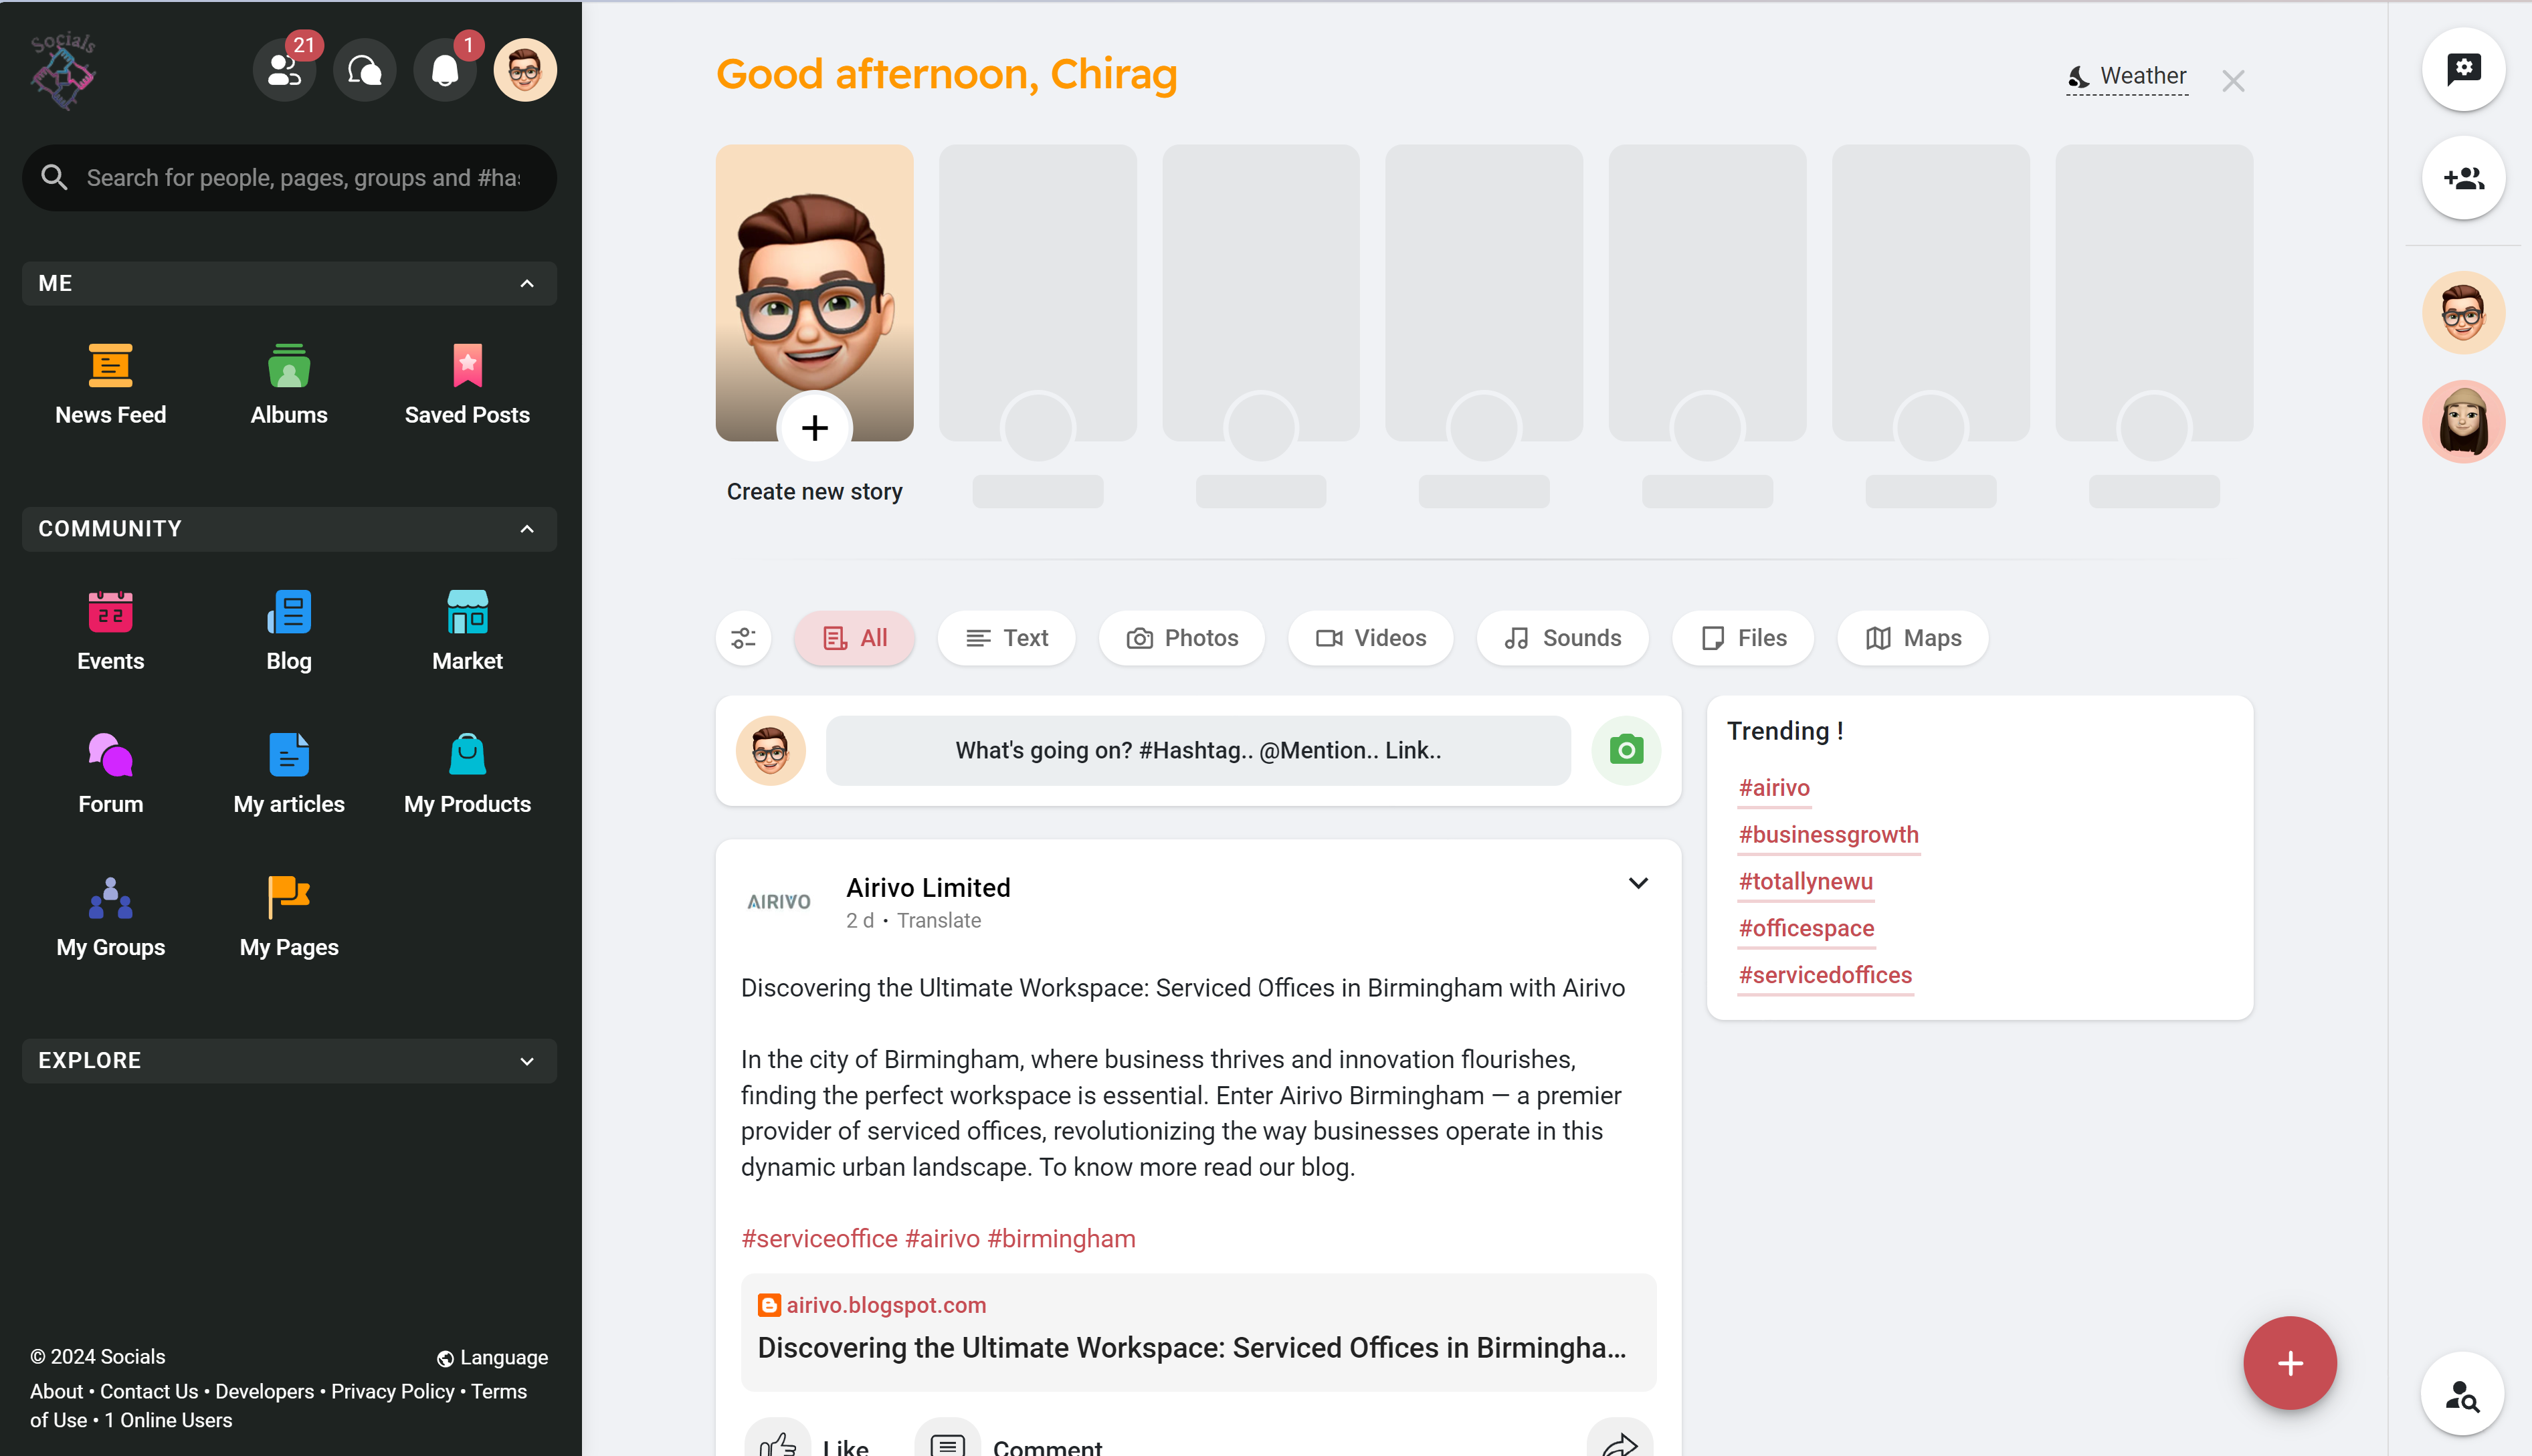This screenshot has width=2532, height=1456.
Task: Open the Events calendar icon
Action: (x=110, y=612)
